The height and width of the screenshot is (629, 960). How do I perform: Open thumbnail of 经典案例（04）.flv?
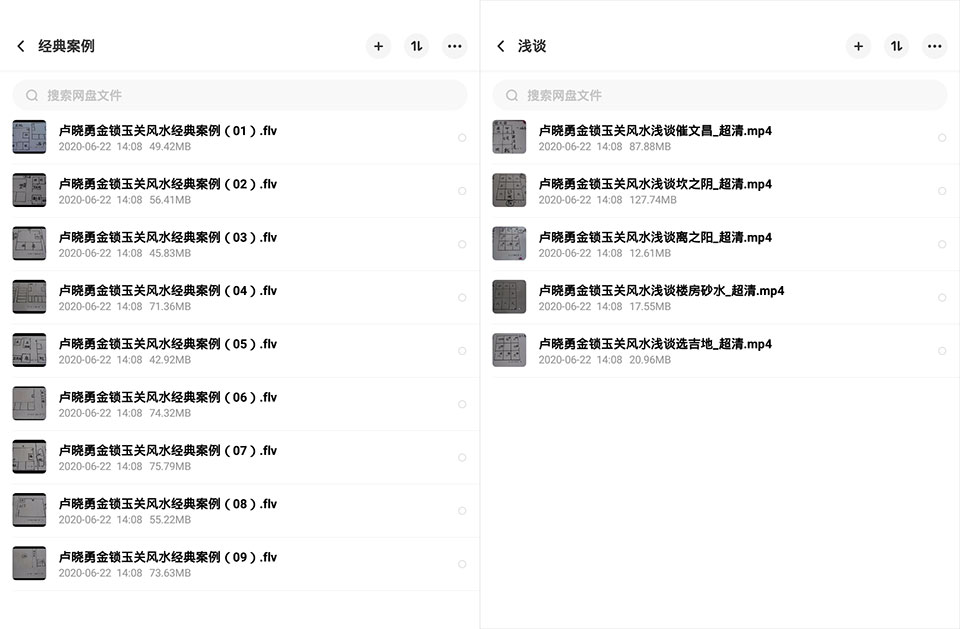[x=29, y=296]
